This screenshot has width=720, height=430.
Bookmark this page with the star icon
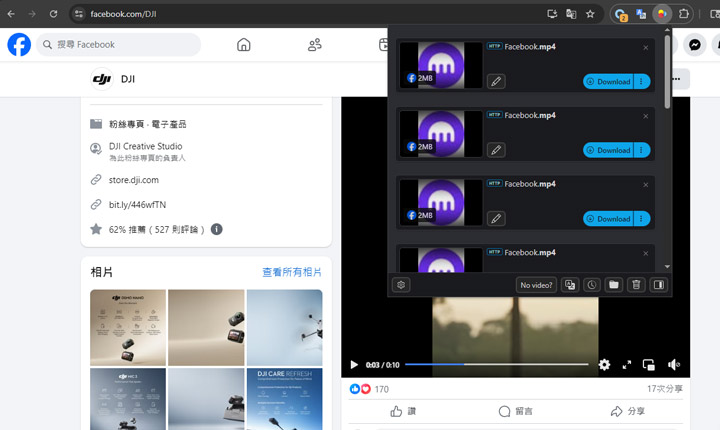tap(590, 14)
